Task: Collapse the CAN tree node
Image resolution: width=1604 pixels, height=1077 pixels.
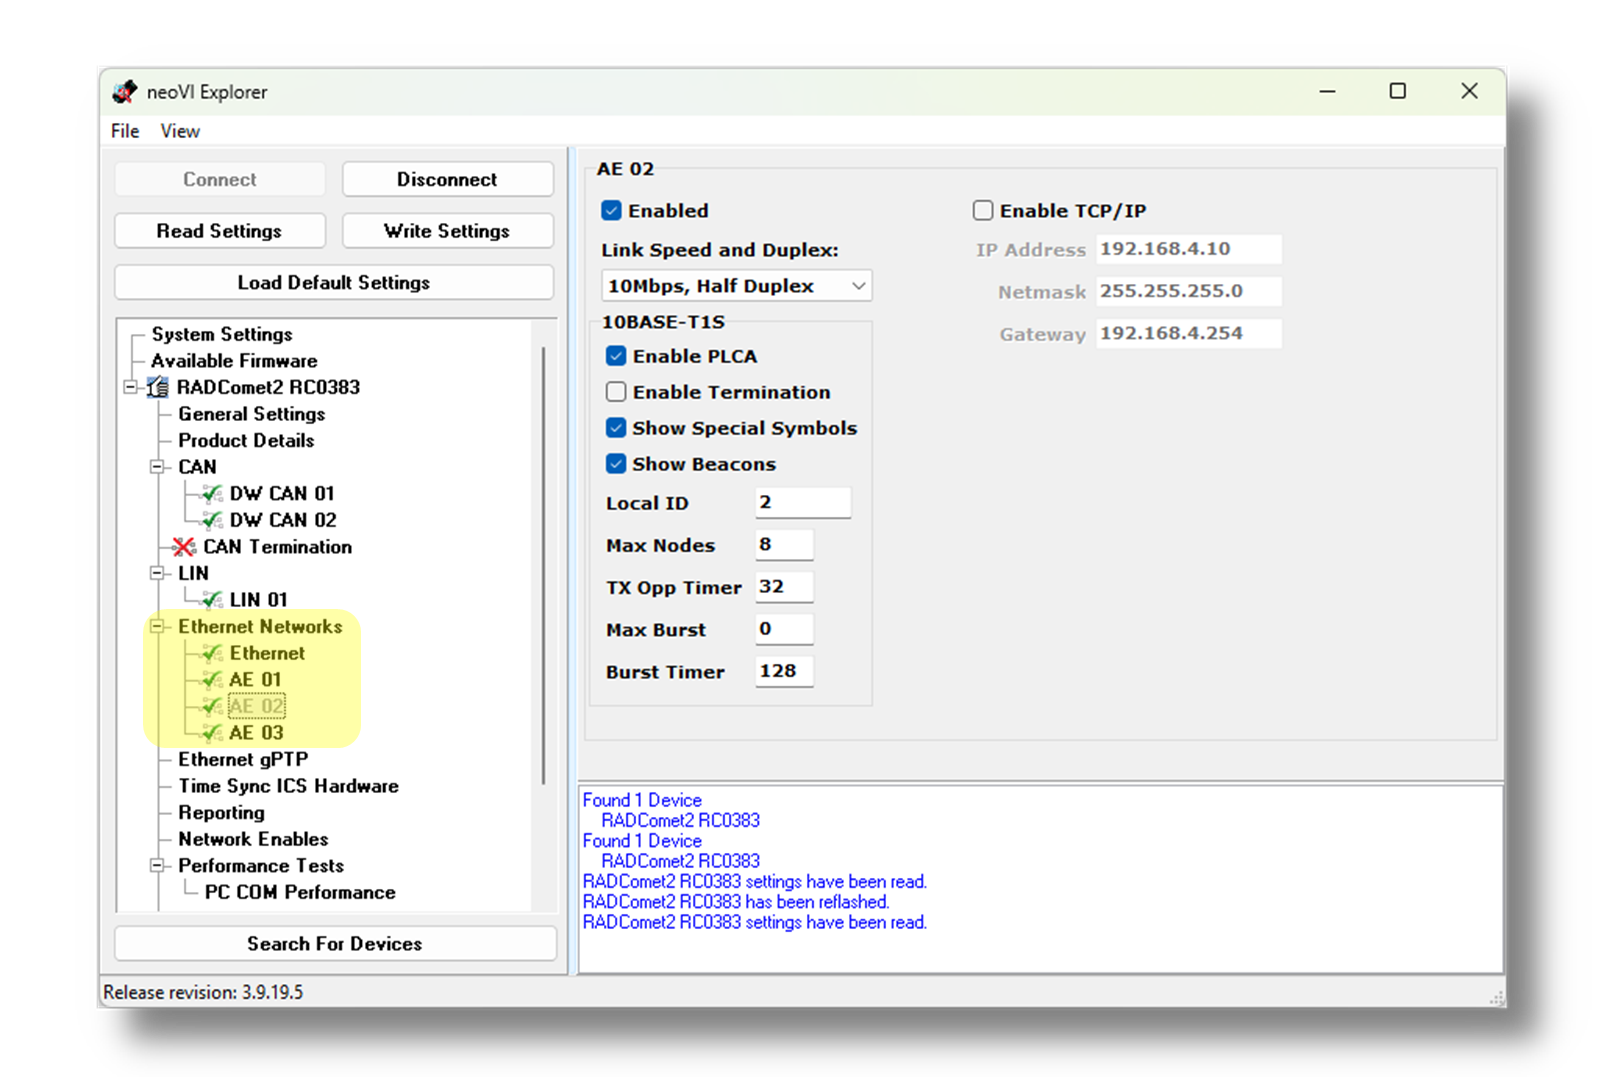Action: coord(157,467)
